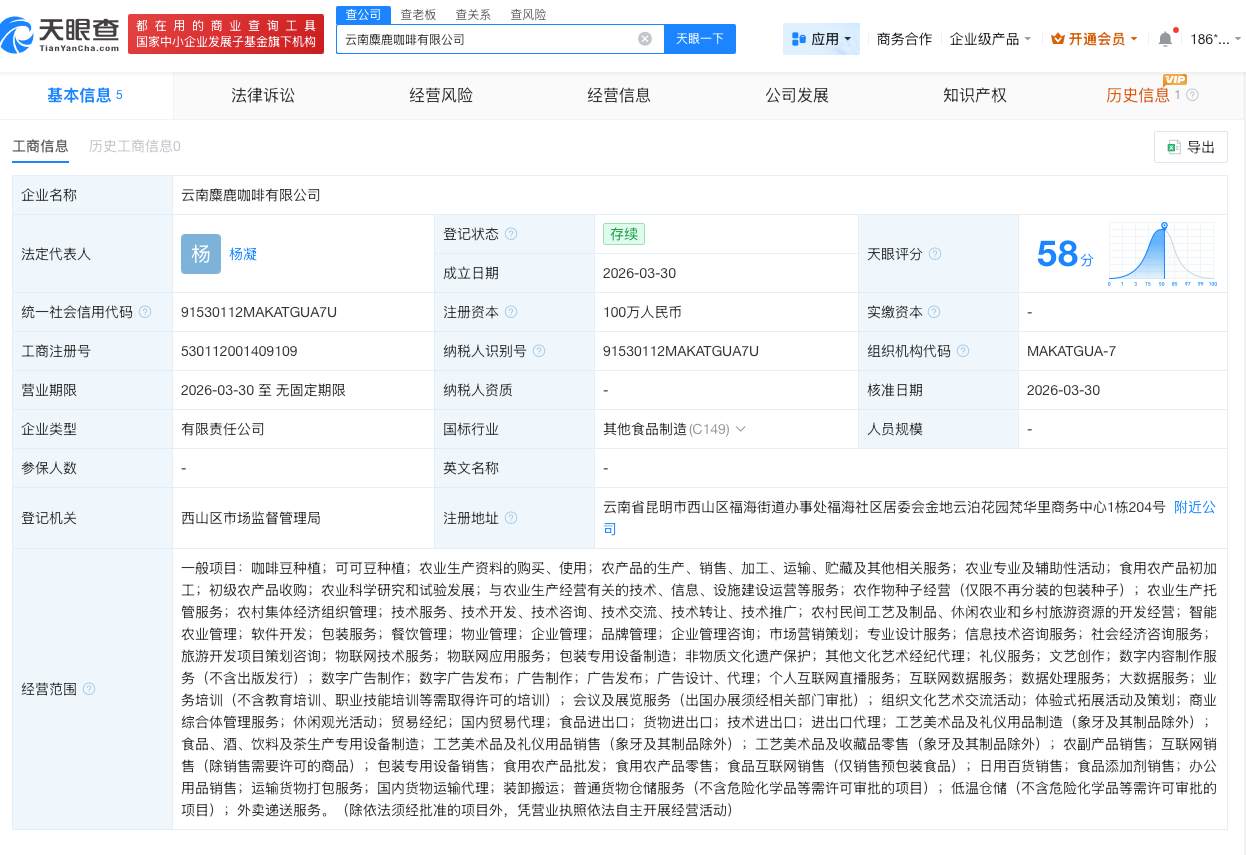This screenshot has width=1246, height=855.
Task: Click the crown icon beside 开通会员
Action: coord(1057,39)
